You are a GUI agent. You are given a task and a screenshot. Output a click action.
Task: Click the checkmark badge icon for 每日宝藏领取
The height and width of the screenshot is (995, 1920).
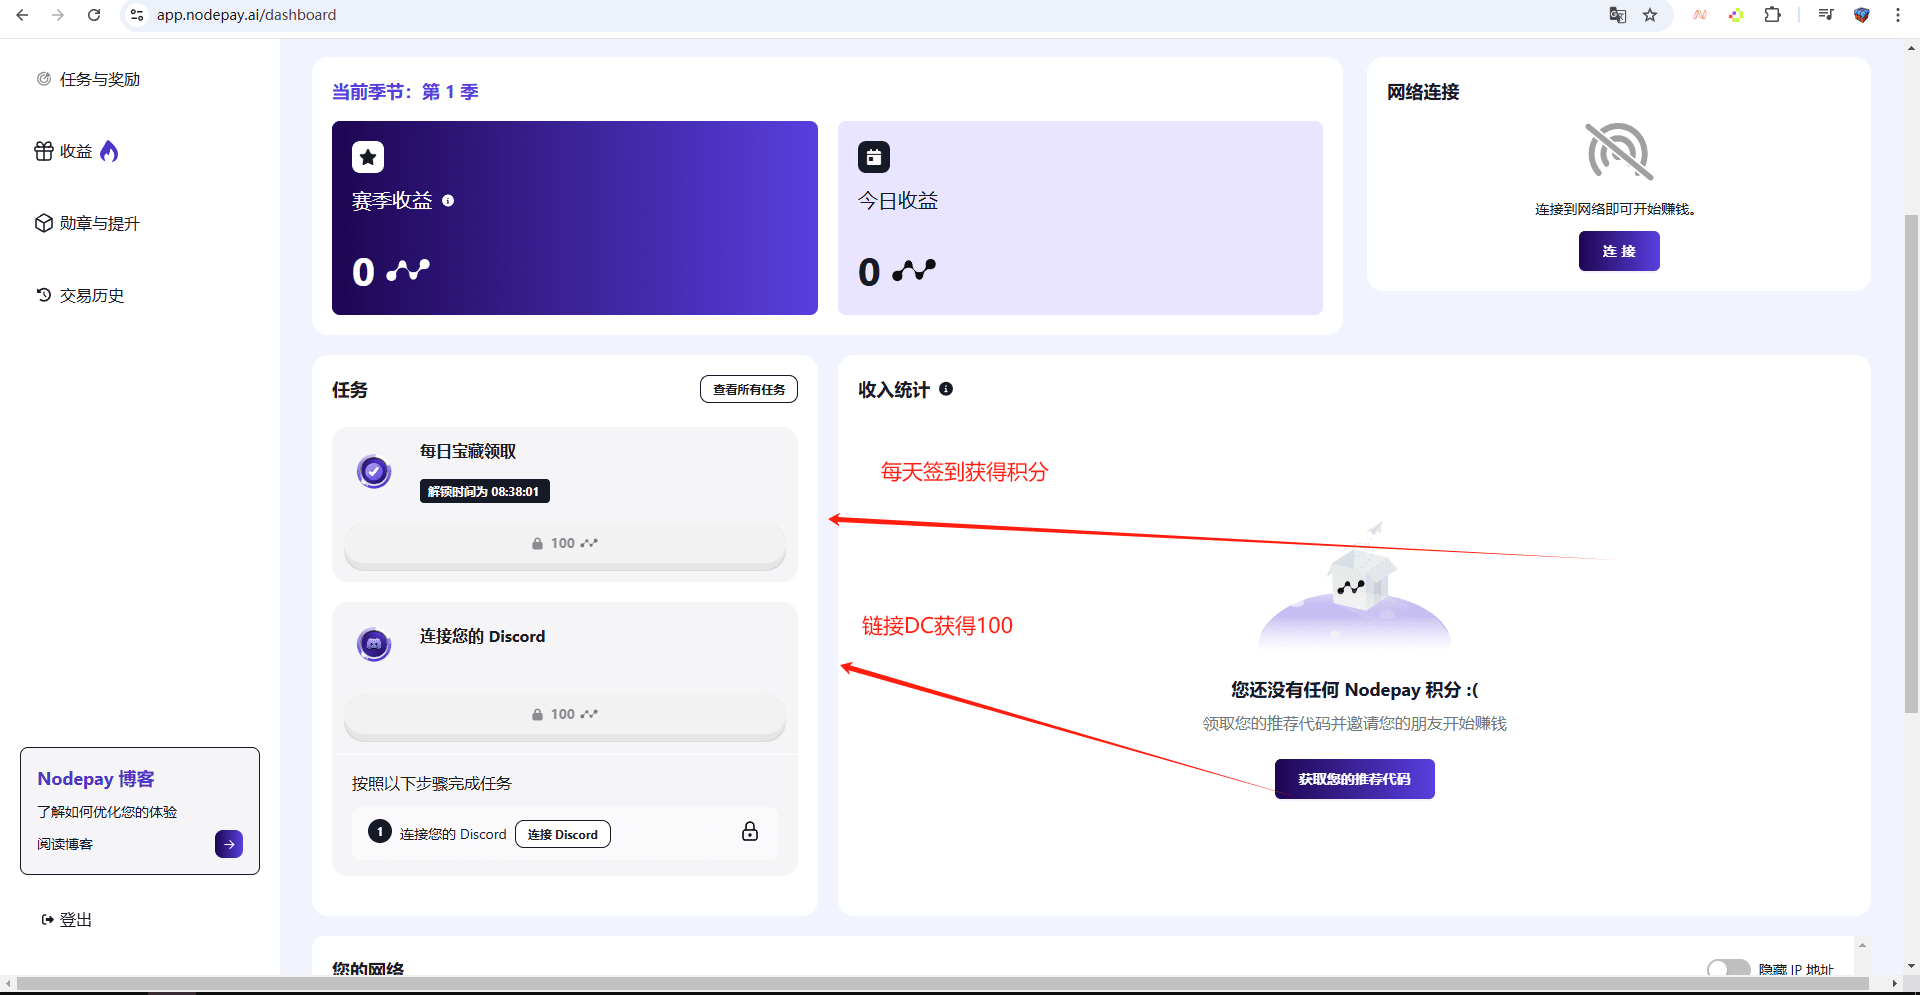click(374, 471)
